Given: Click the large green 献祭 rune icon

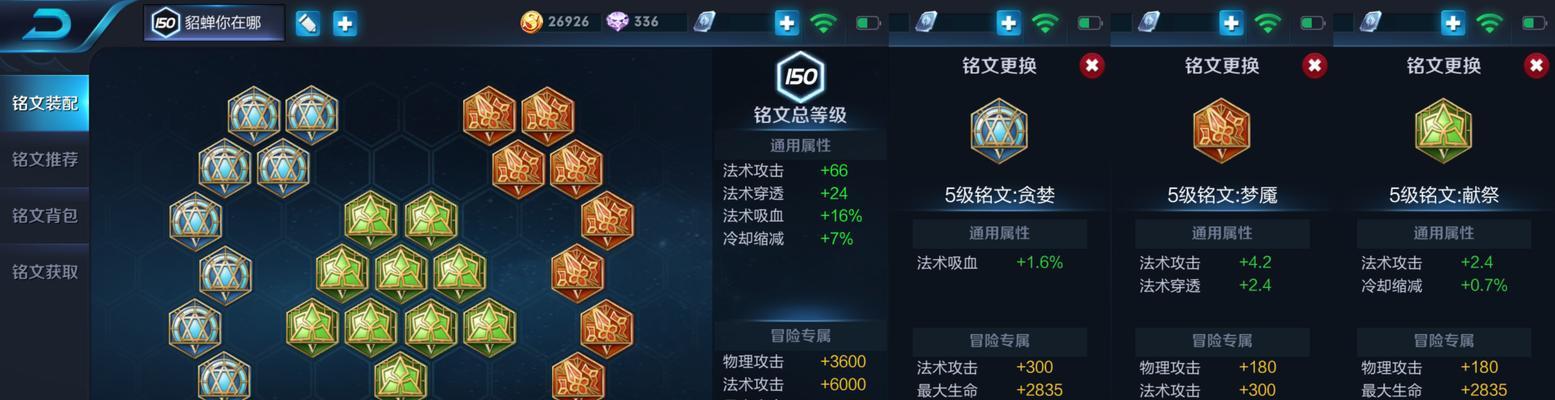Looking at the screenshot, I should (1443, 131).
